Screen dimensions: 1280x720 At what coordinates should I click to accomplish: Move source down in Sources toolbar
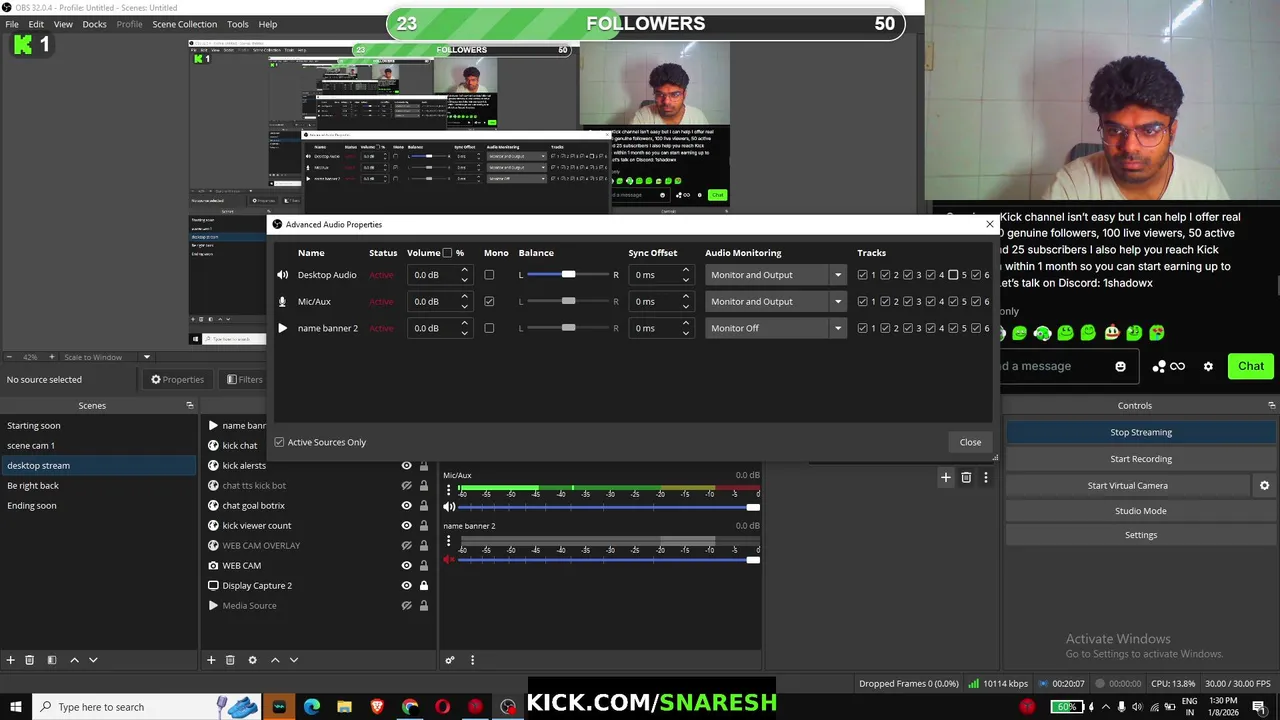tap(294, 660)
